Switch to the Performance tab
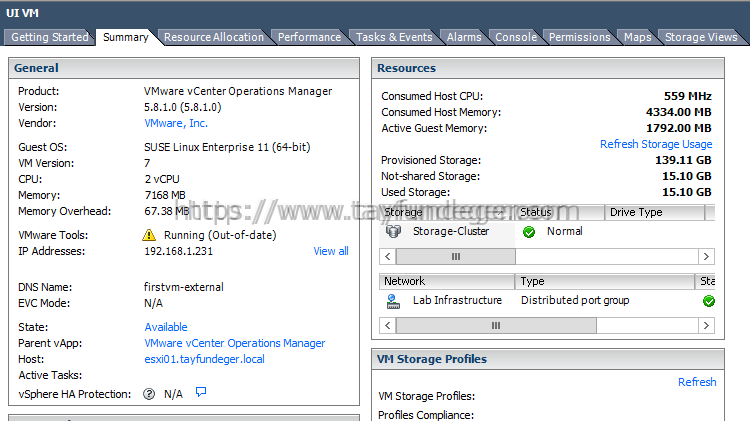750x421 pixels. click(x=309, y=37)
